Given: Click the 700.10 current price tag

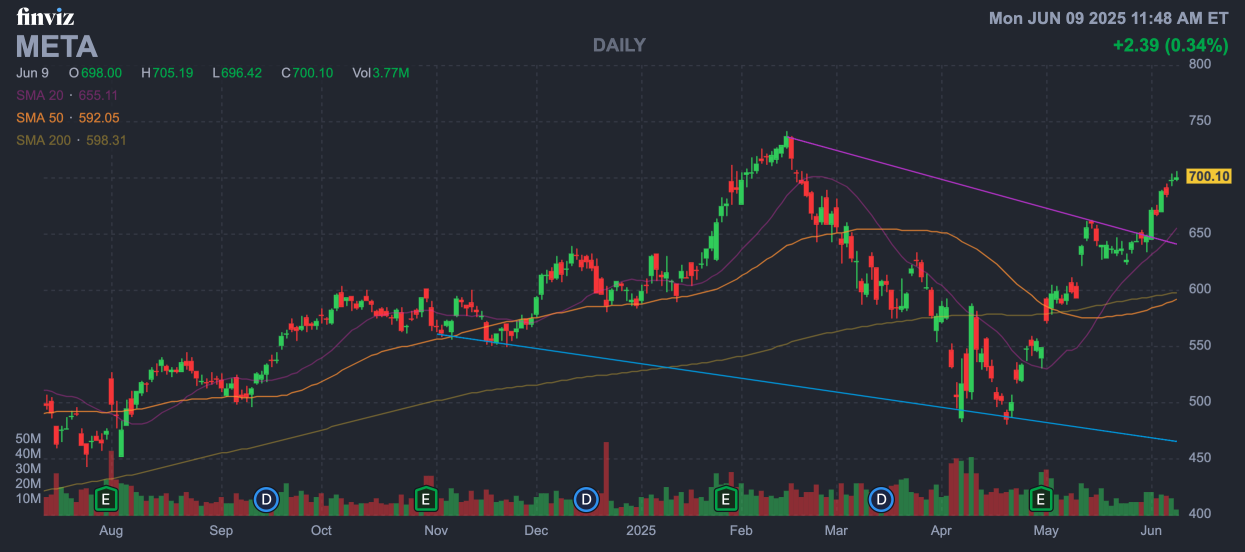Looking at the screenshot, I should 1207,176.
